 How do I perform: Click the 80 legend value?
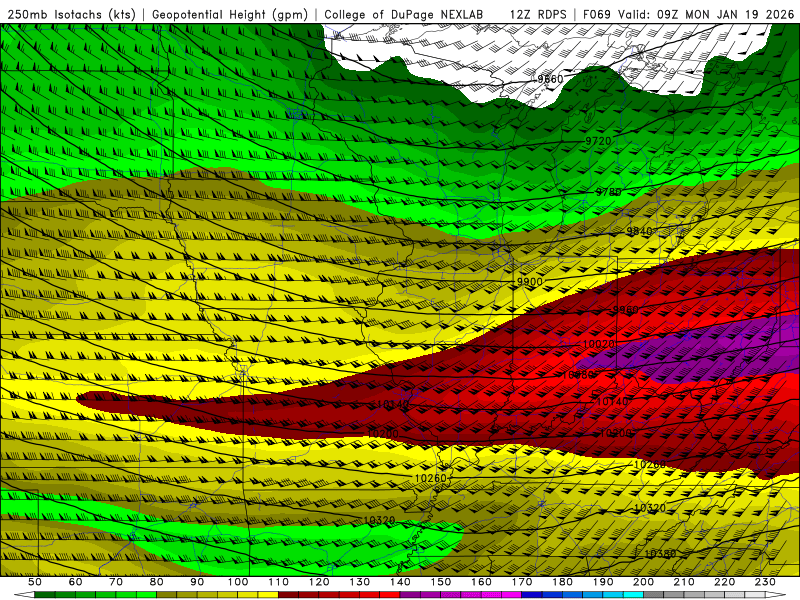pos(156,582)
